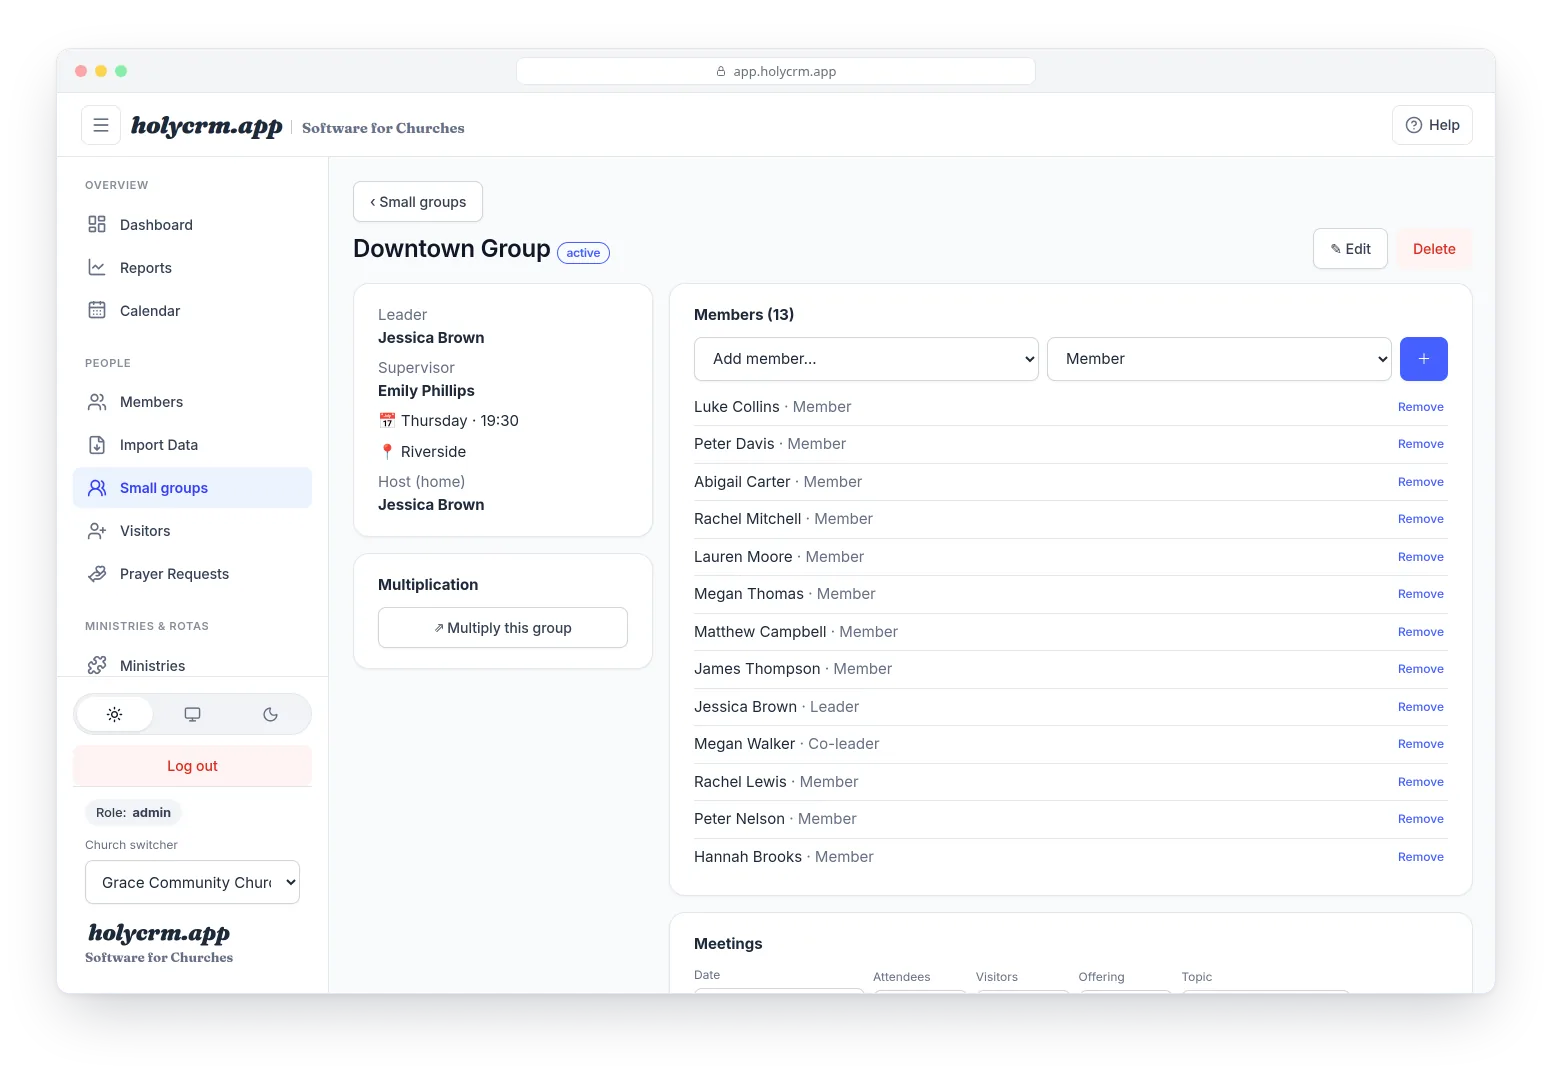
Task: Go to Reports page
Action: point(192,267)
